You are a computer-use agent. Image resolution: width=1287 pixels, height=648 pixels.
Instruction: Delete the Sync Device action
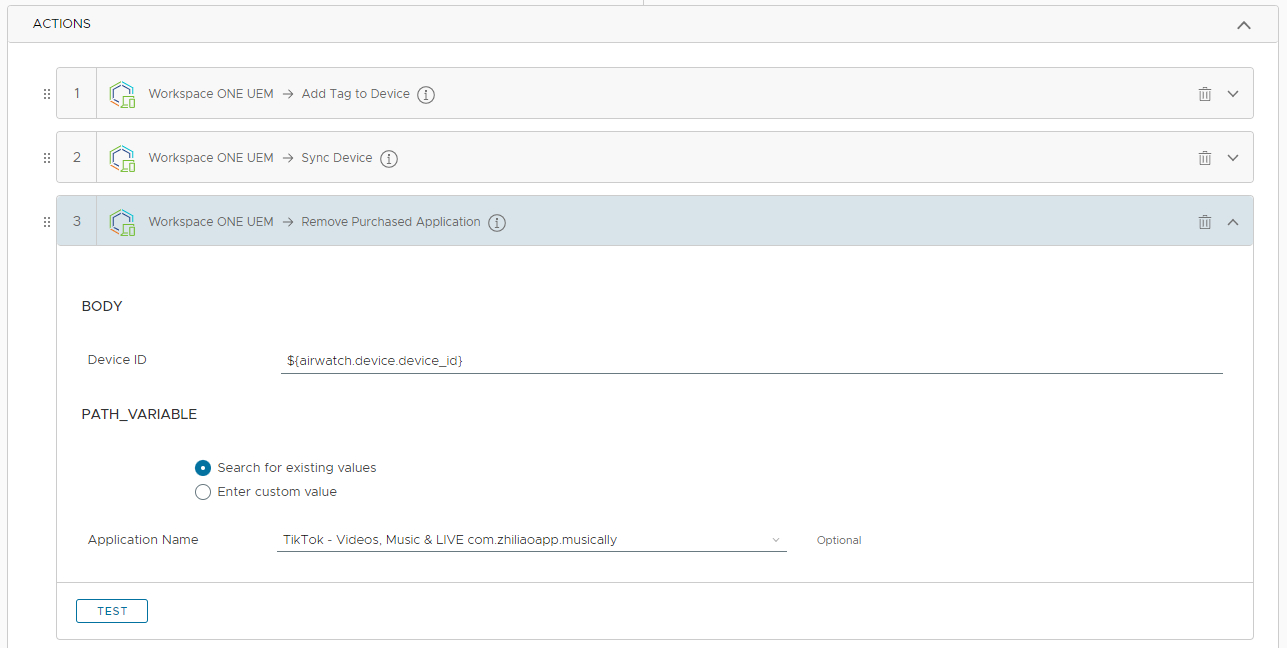1204,158
